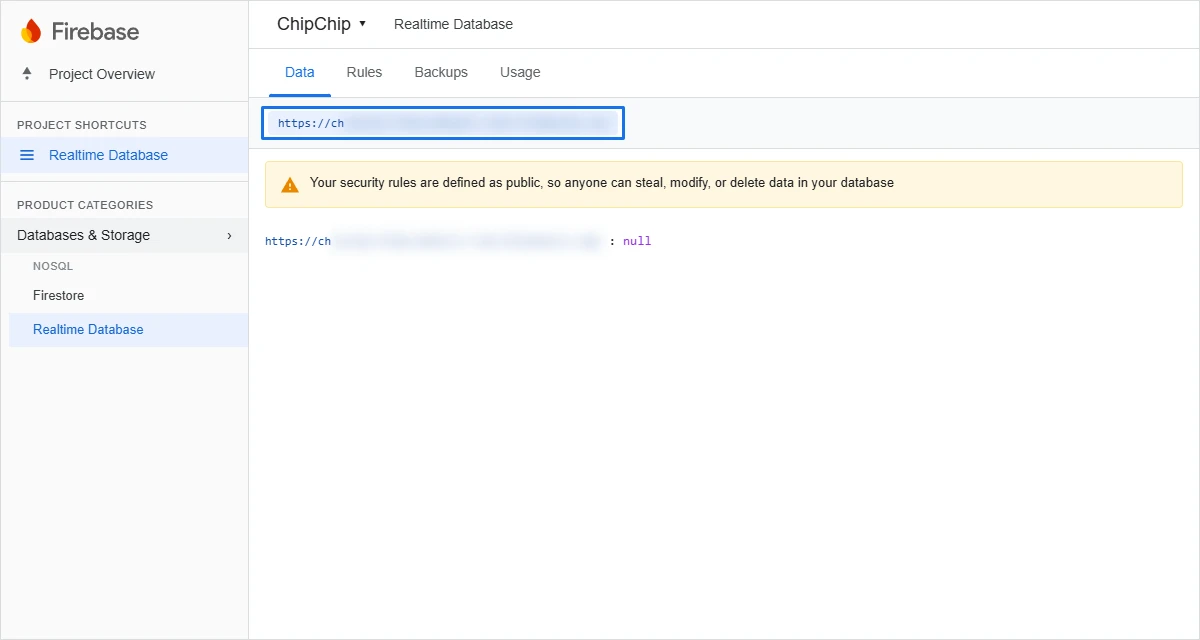The image size is (1200, 640).
Task: Select Realtime Database under NoSQL
Action: click(x=128, y=330)
